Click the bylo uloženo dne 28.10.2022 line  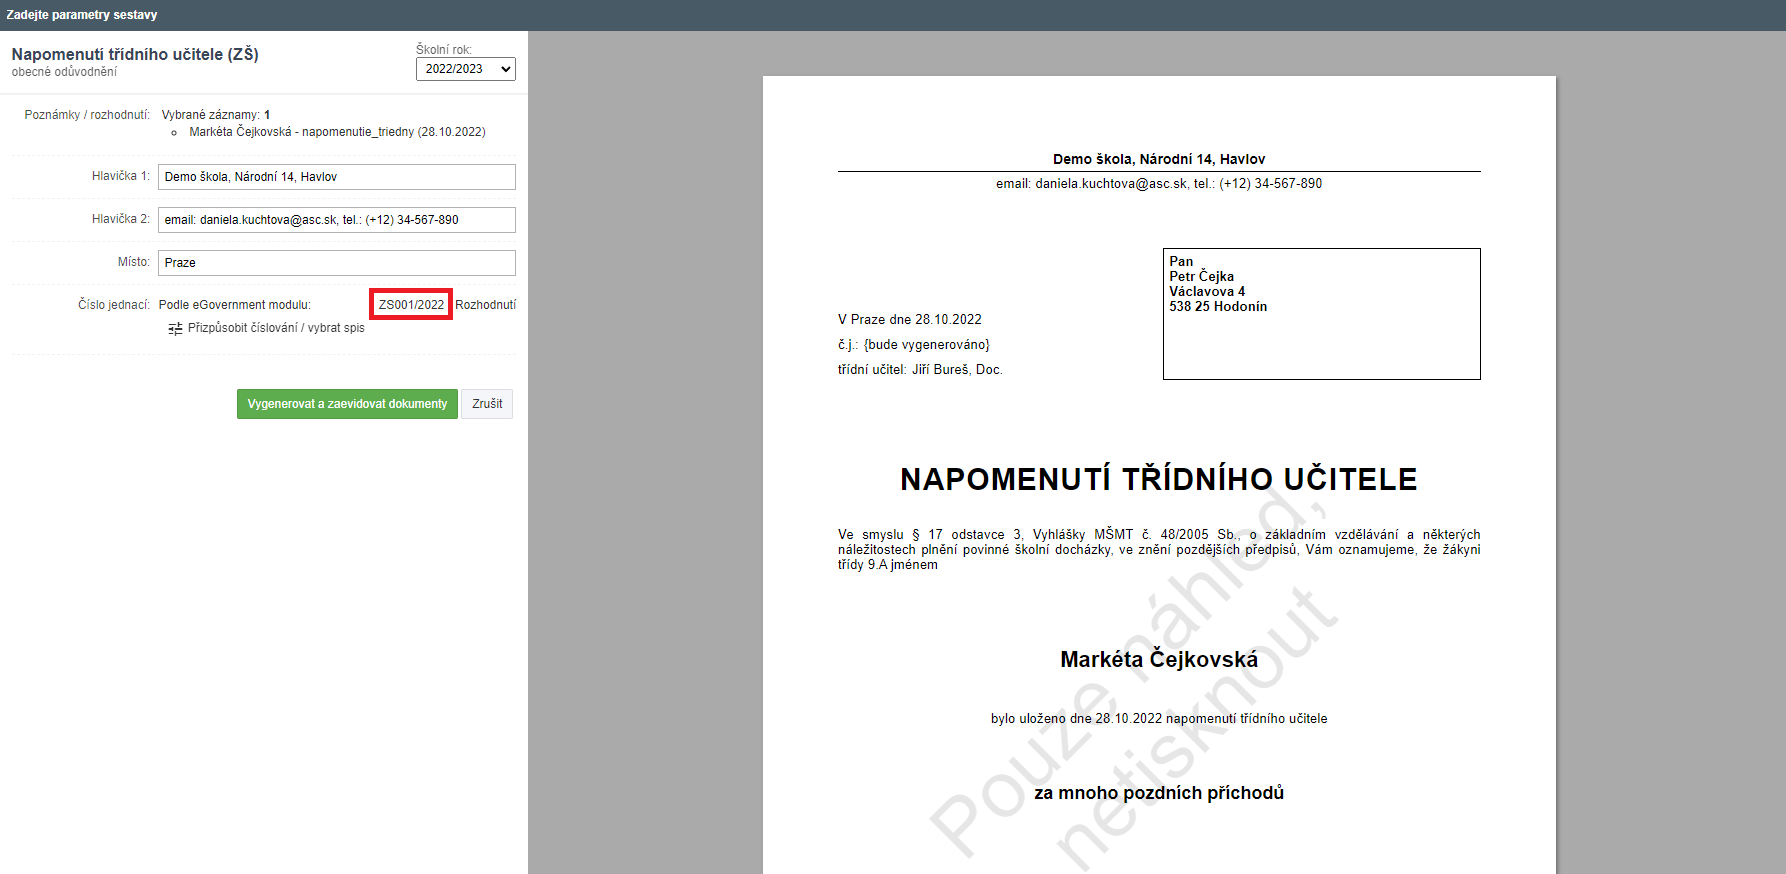pos(1159,719)
